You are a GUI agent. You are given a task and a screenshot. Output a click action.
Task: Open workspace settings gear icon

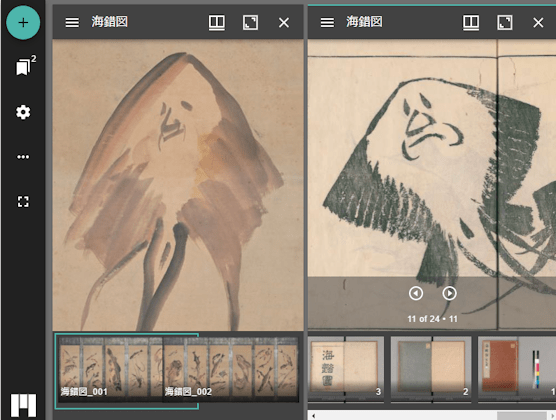23,112
